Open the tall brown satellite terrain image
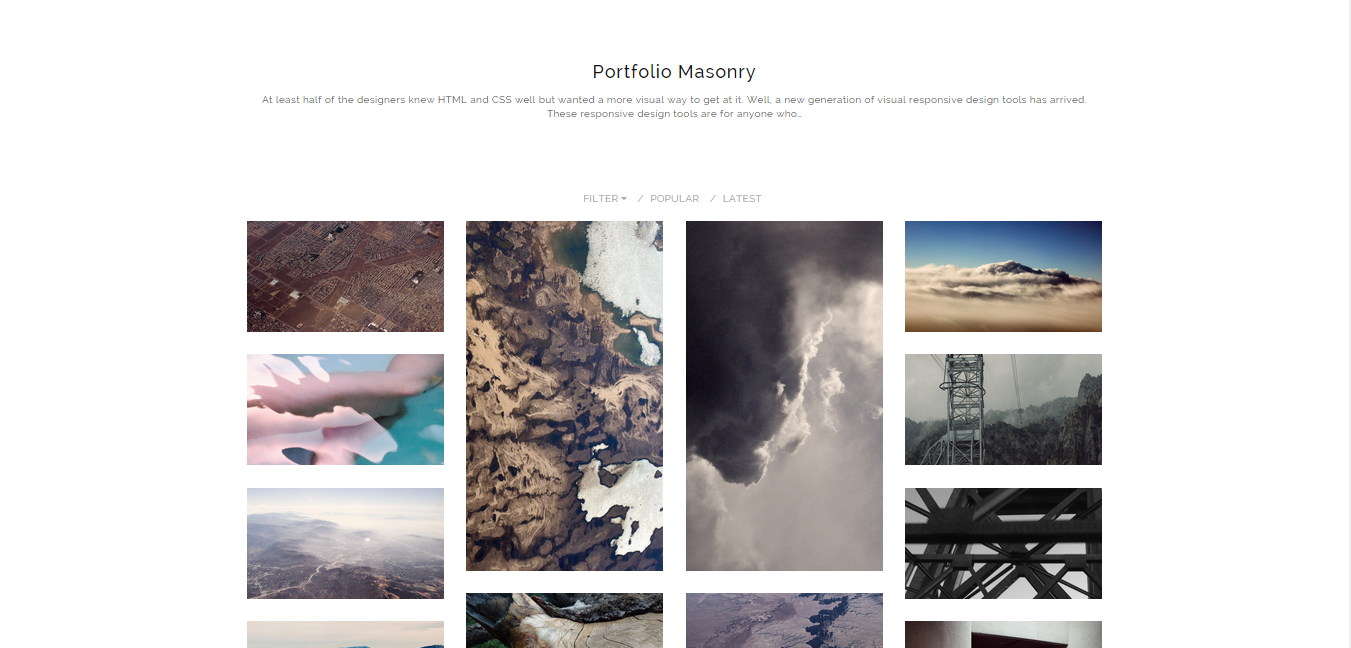The height and width of the screenshot is (648, 1351). click(564, 396)
